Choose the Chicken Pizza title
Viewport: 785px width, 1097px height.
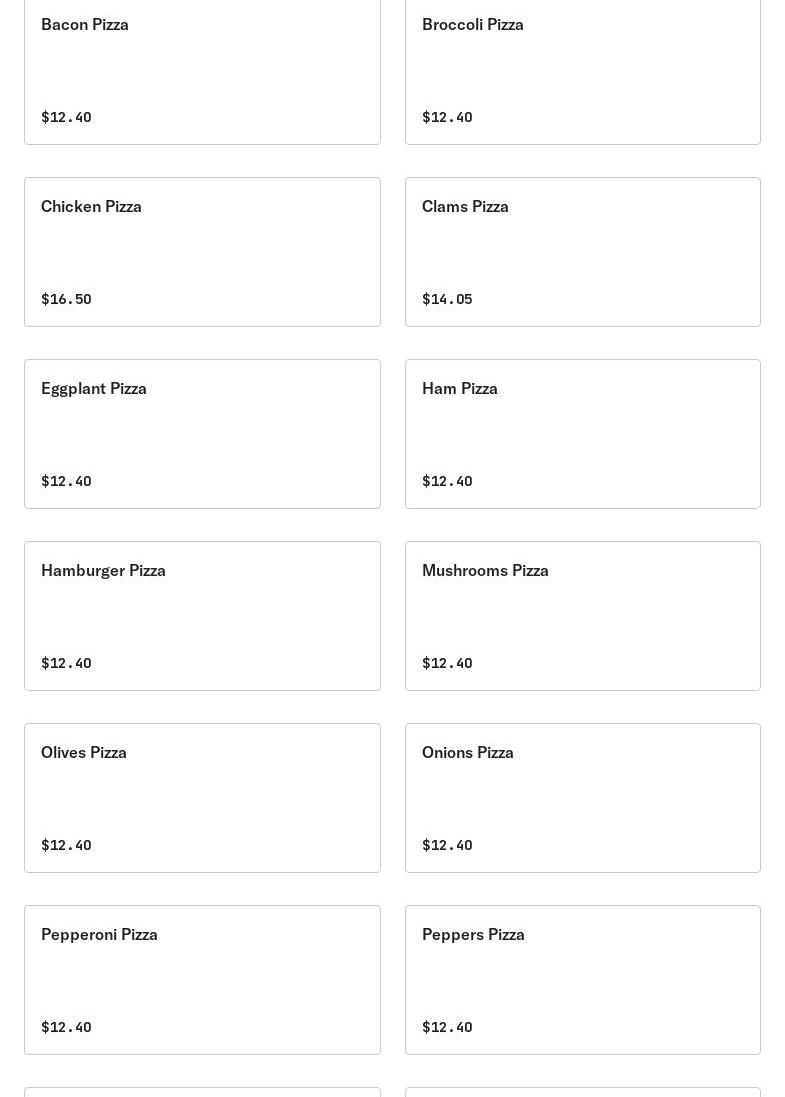point(91,206)
